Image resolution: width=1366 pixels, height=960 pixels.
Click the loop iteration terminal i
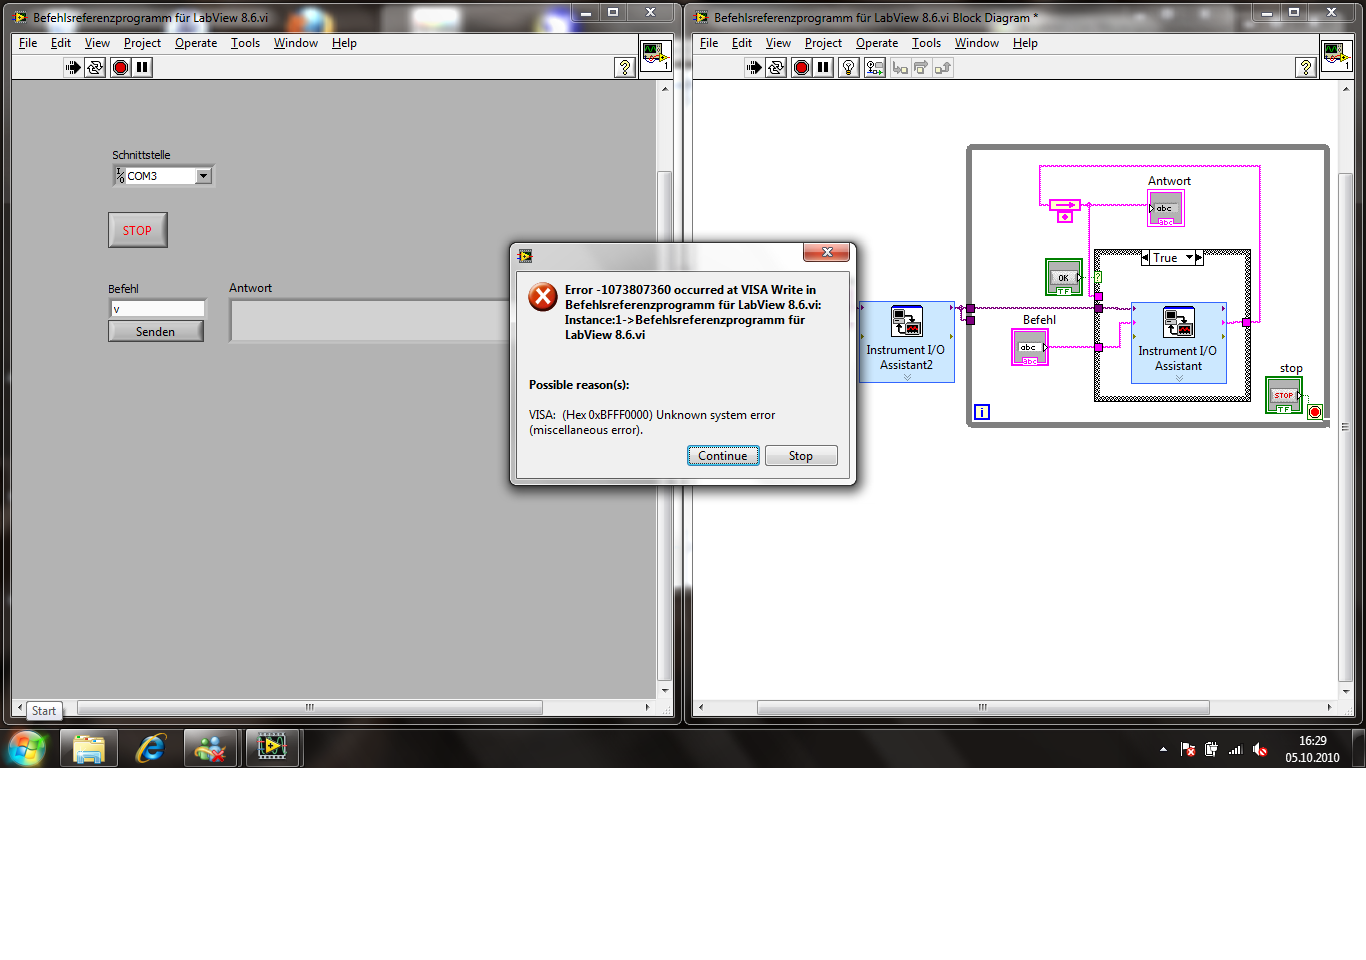982,412
